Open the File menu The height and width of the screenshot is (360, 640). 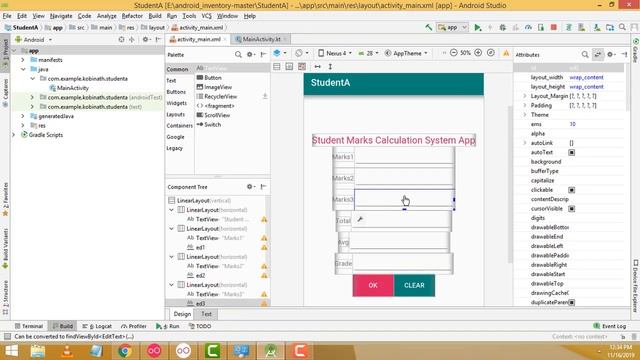pyautogui.click(x=7, y=16)
